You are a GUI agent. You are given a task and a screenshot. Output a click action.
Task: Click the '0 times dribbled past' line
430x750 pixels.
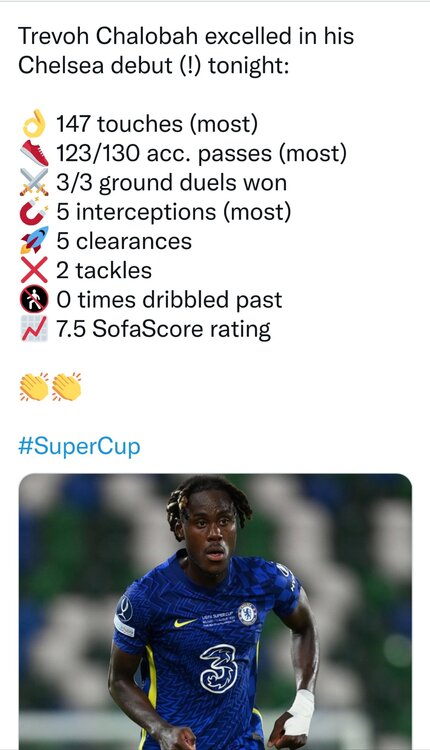point(169,300)
